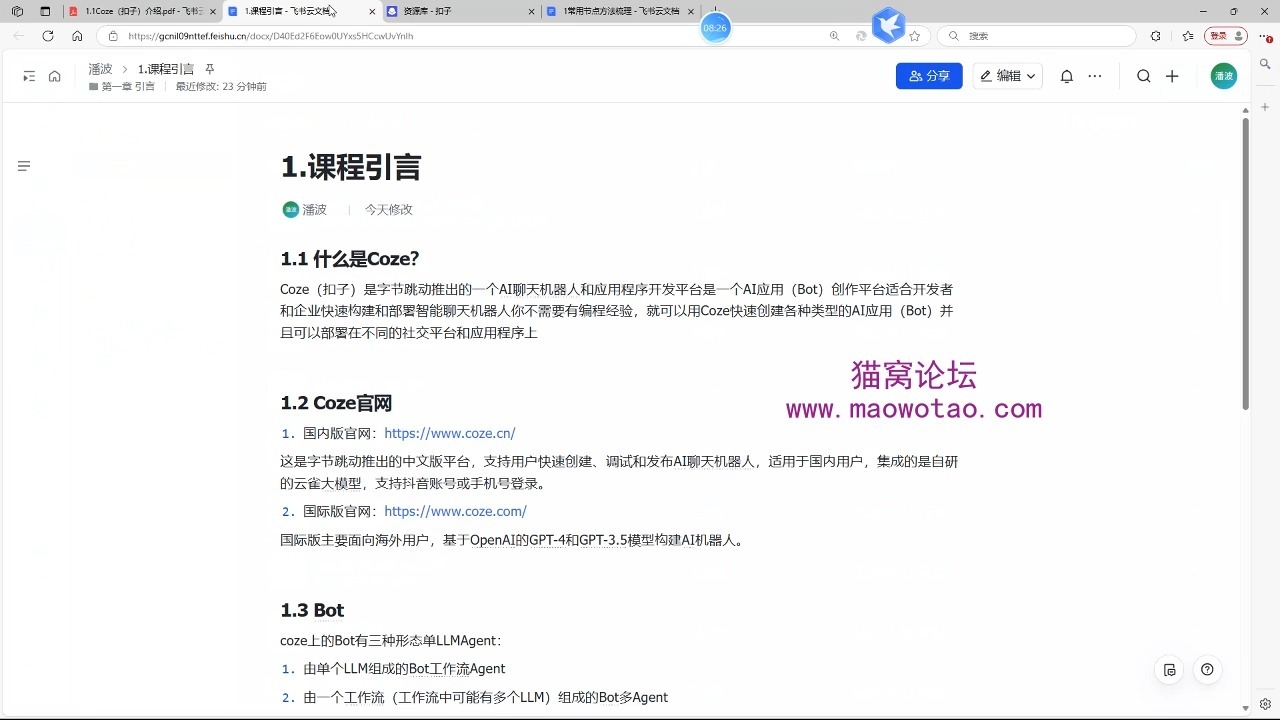The image size is (1280, 720).
Task: Open the 编辑 mode dropdown
Action: (1008, 76)
